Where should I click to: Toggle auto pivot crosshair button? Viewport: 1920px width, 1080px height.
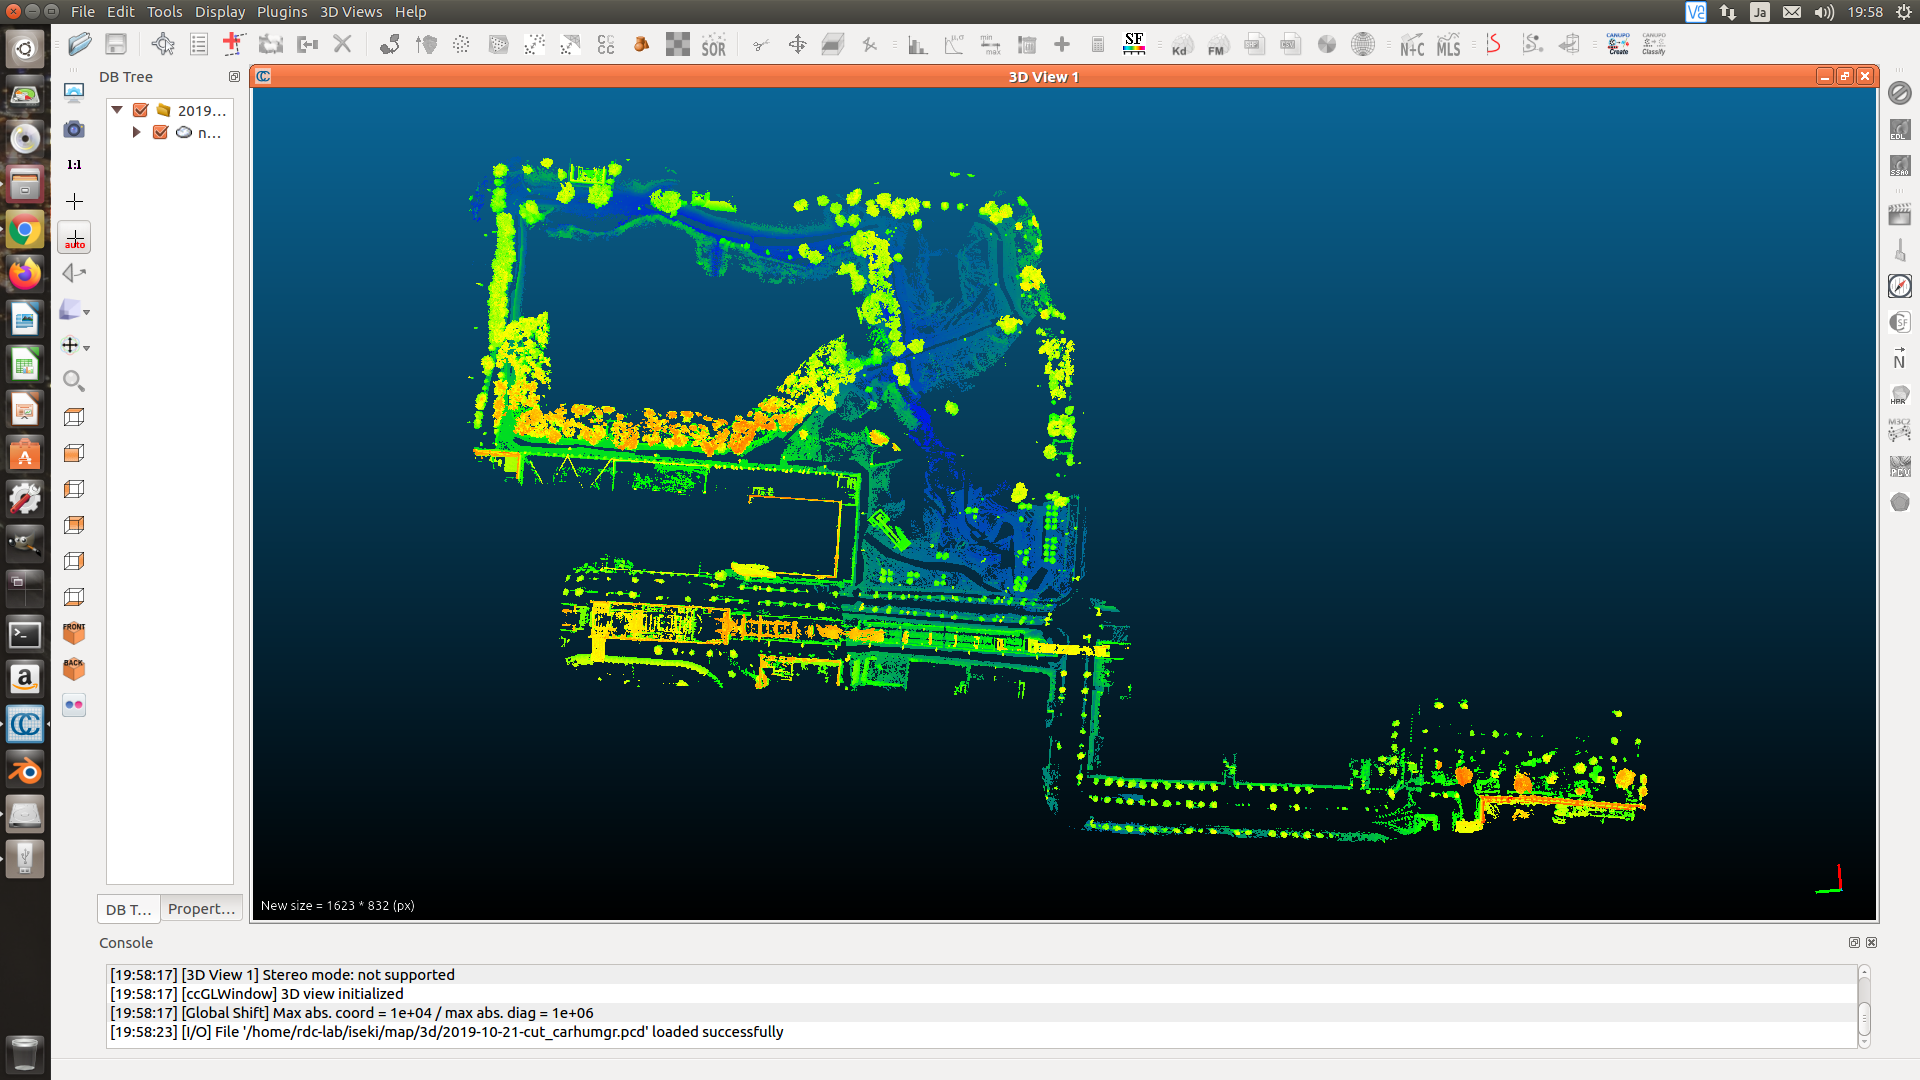pyautogui.click(x=75, y=238)
